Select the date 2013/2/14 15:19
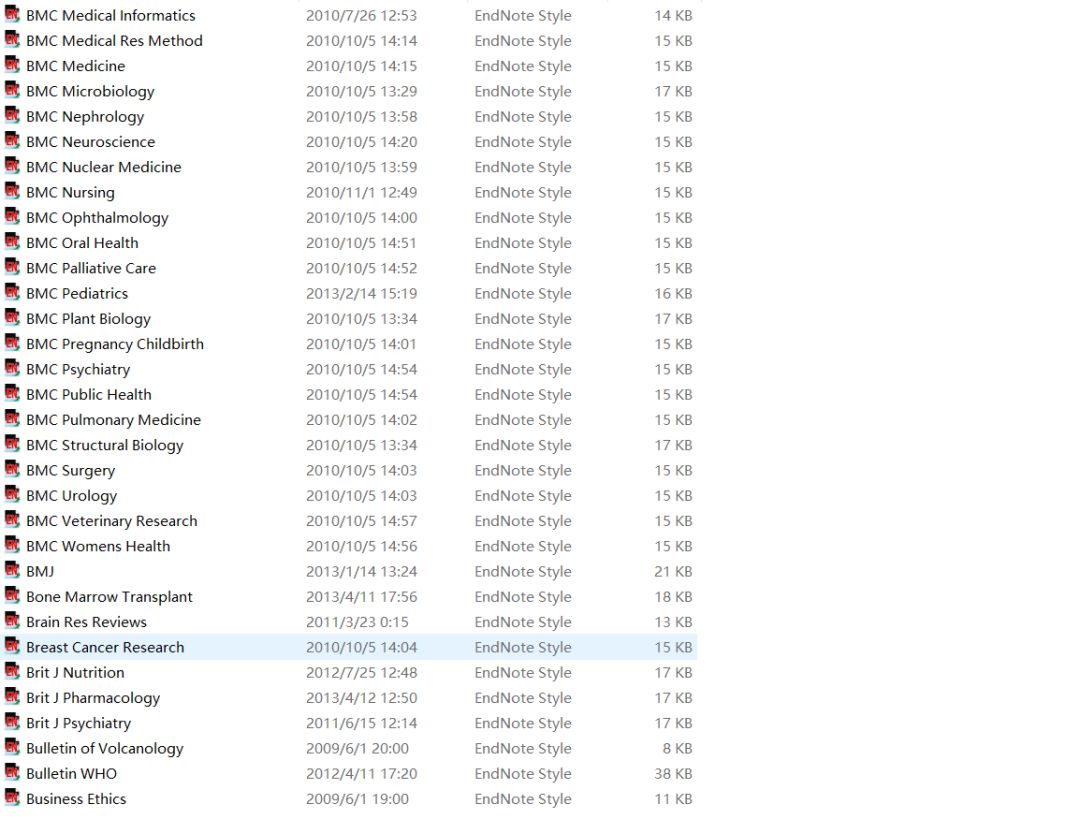Viewport: 1080px width, 819px height. pos(362,293)
